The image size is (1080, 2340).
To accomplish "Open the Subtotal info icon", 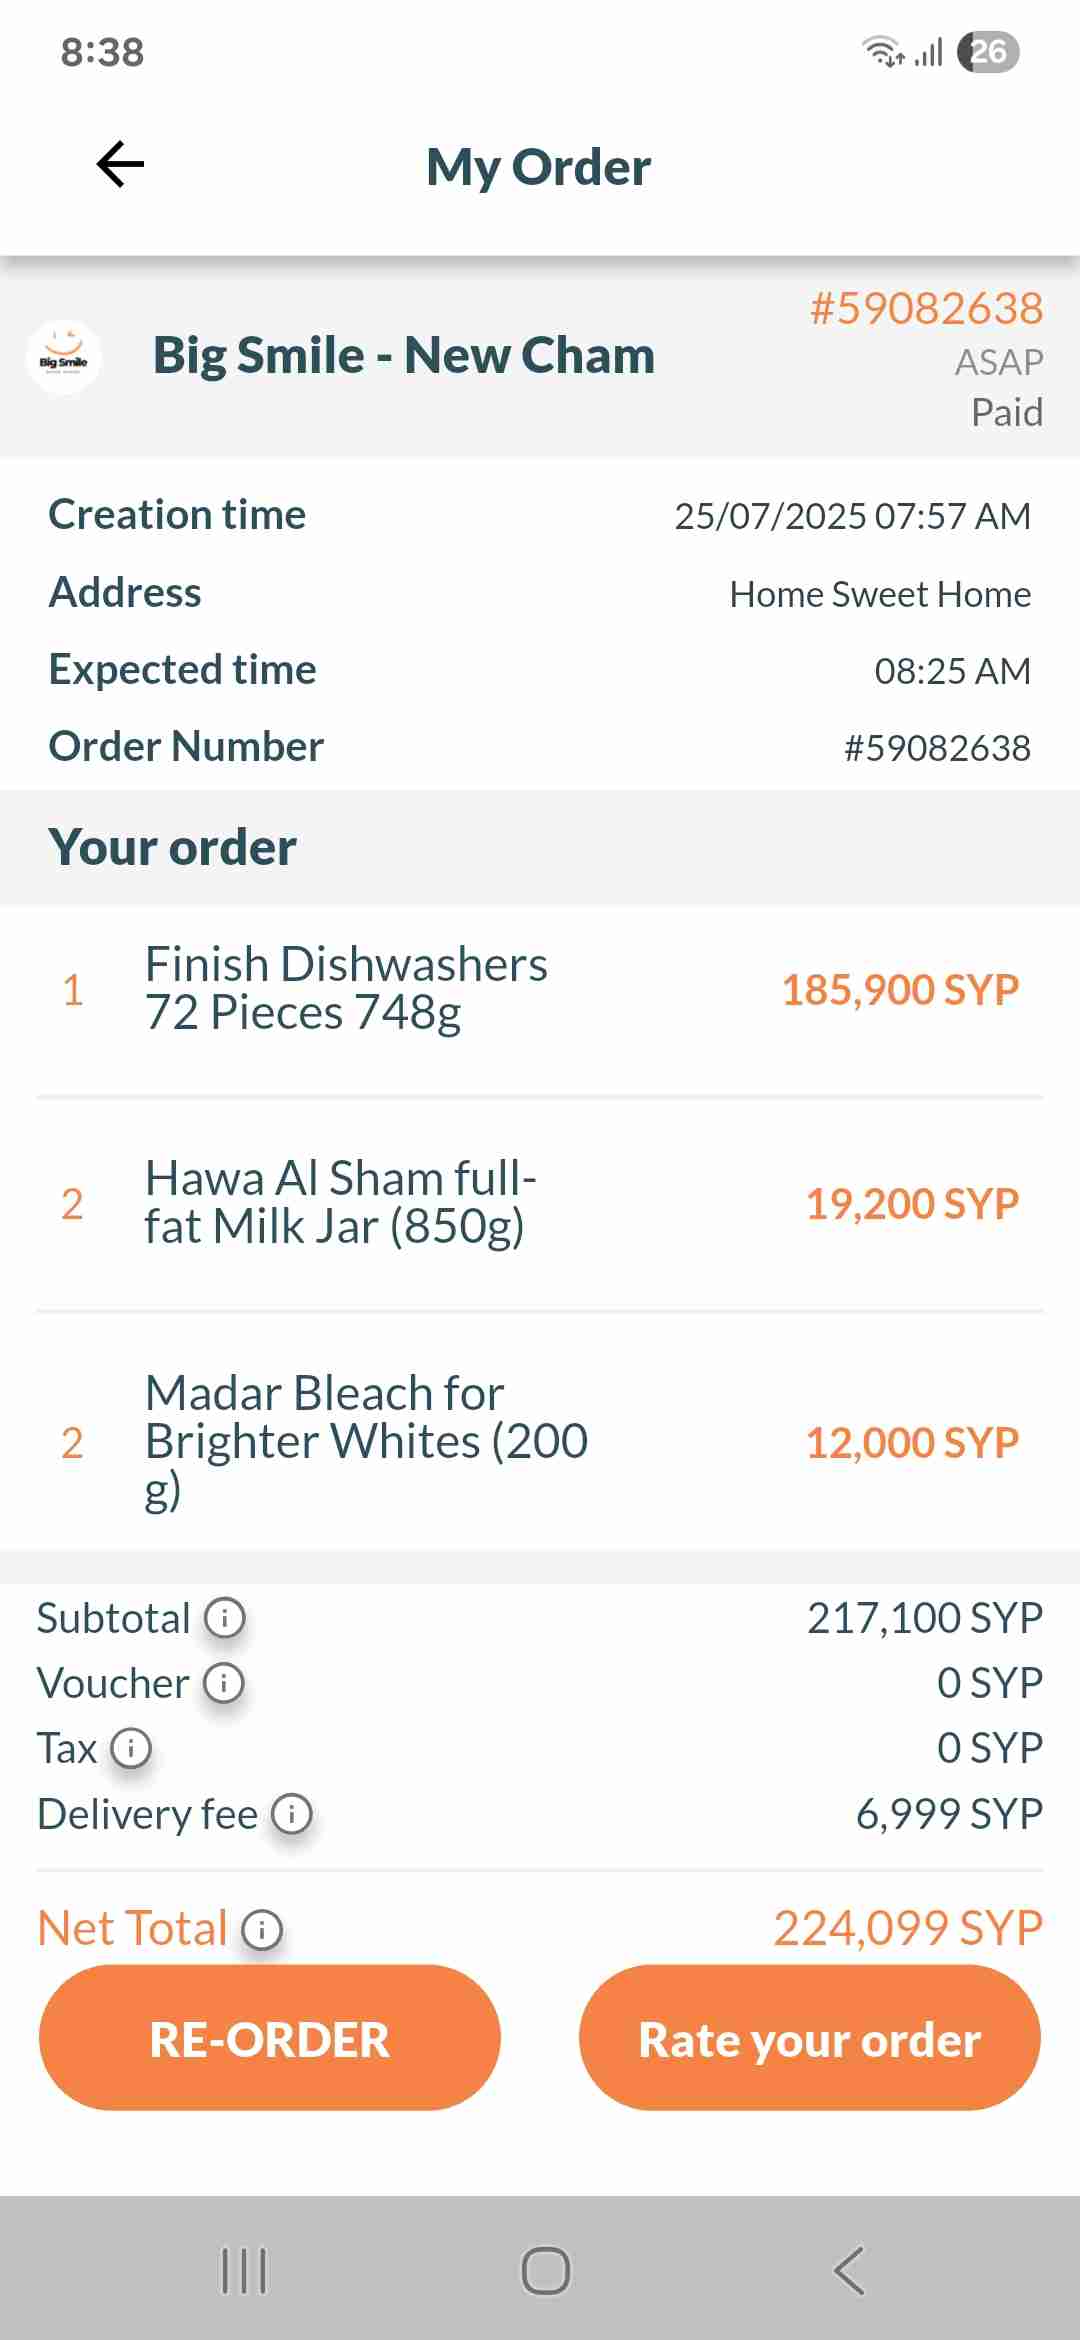I will [x=225, y=1617].
